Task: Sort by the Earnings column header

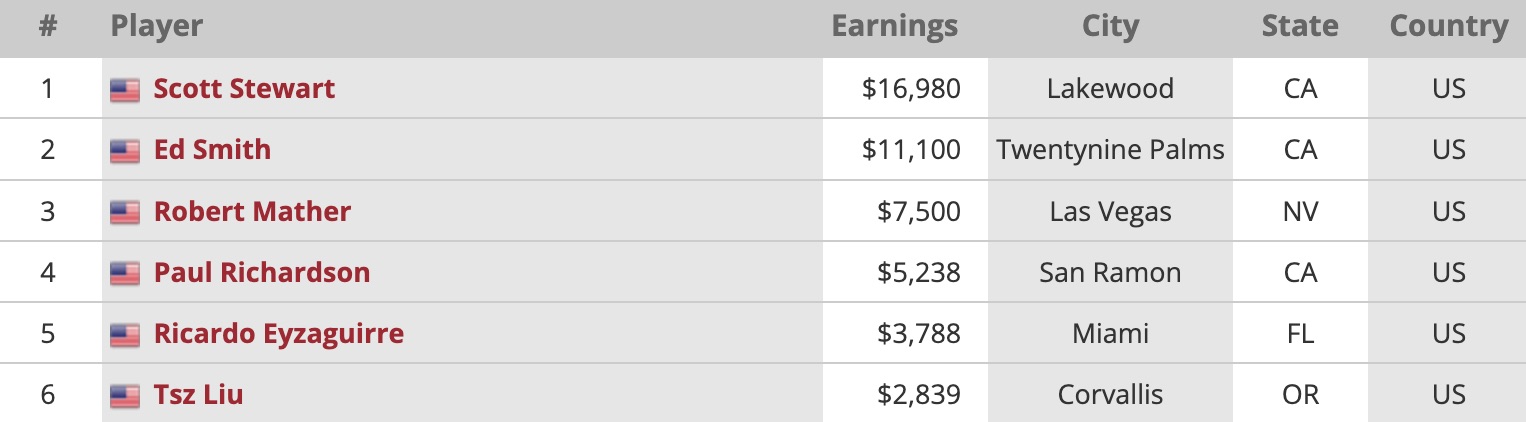Action: (894, 27)
